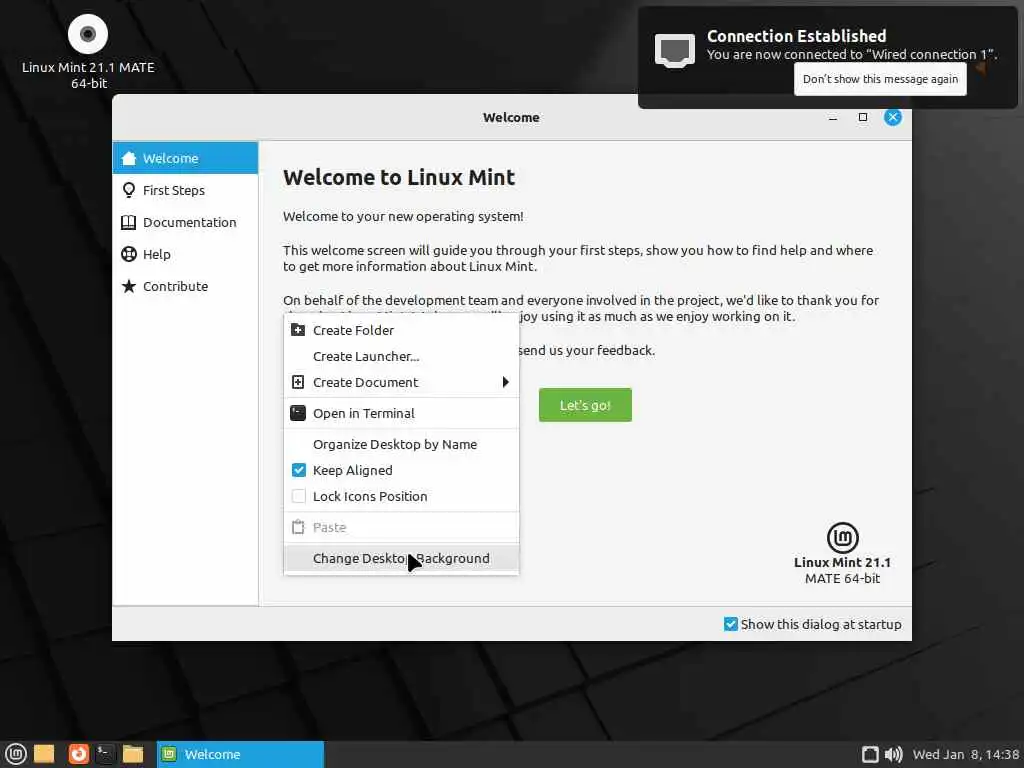Click the lifebuoy icon beside Help

tap(129, 254)
